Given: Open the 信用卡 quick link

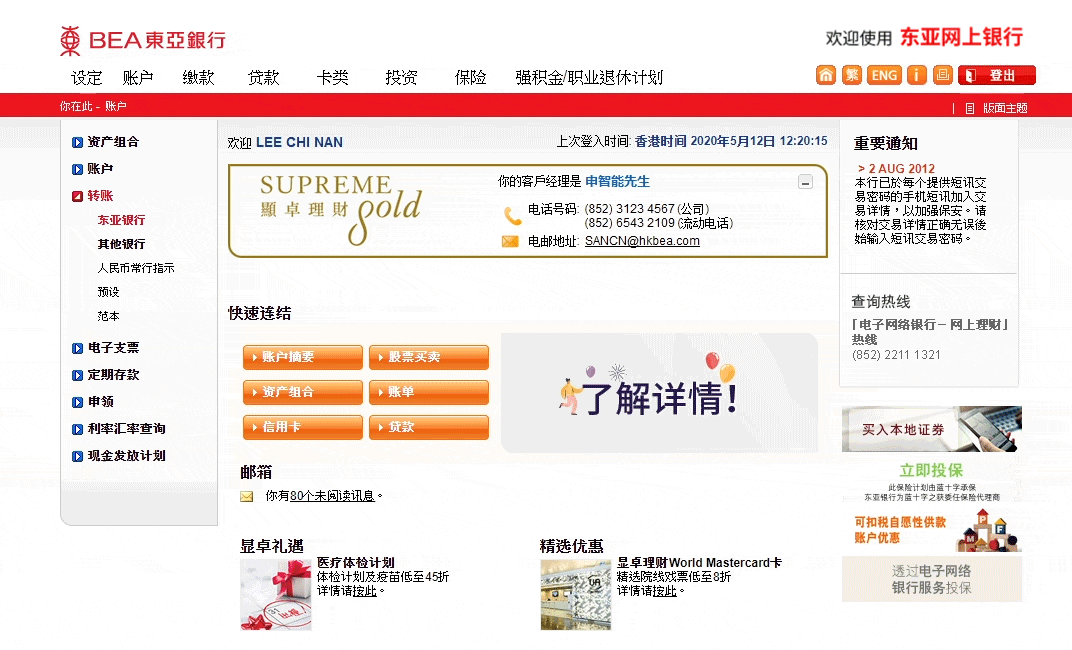Looking at the screenshot, I should [303, 427].
